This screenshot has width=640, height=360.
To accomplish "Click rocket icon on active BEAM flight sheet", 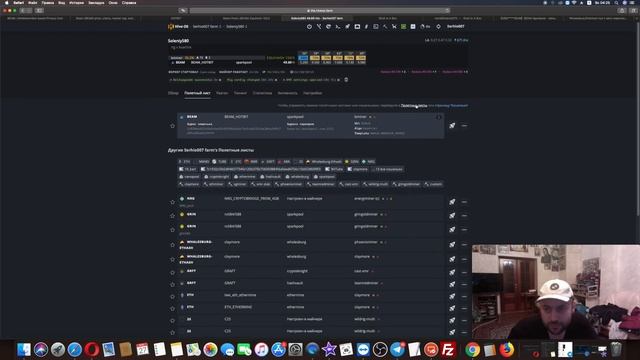I will coord(452,126).
